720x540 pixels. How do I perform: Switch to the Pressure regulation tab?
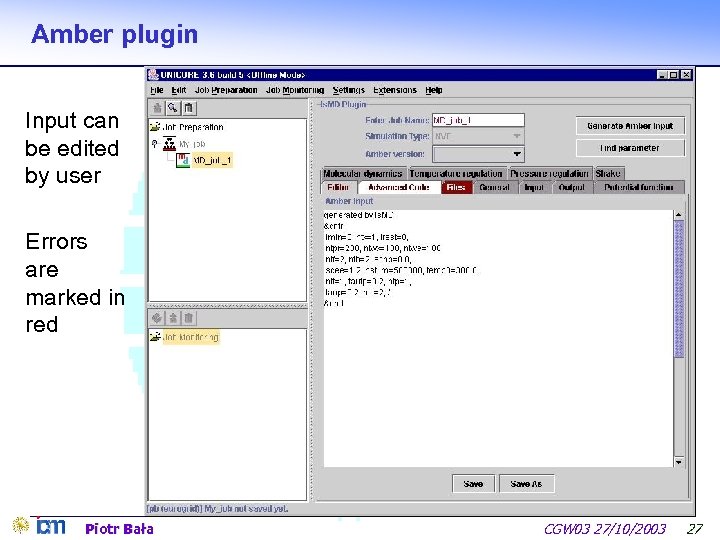point(549,174)
